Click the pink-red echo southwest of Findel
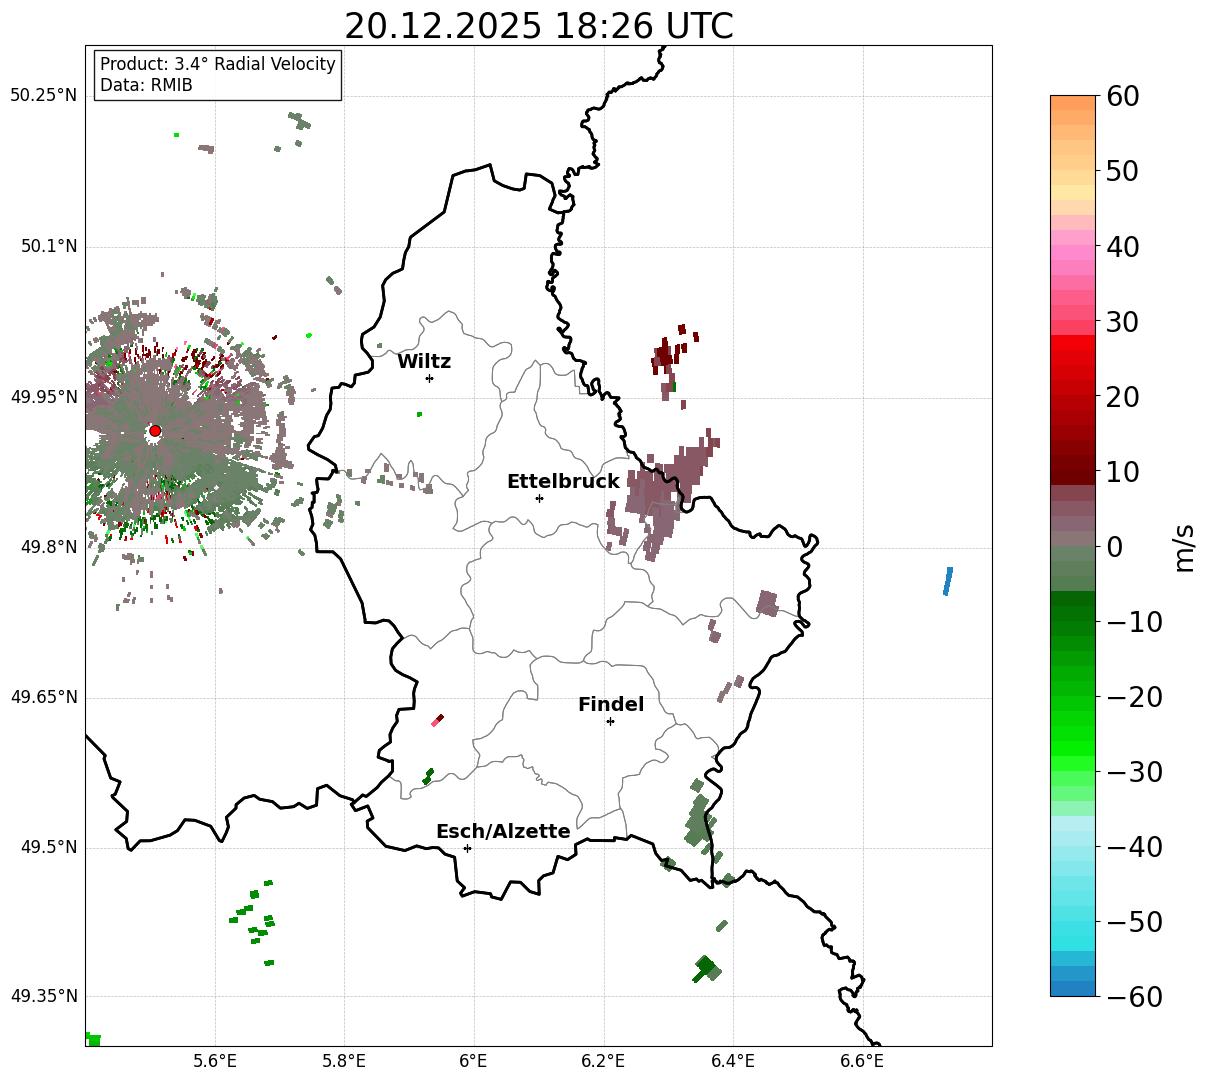 [x=437, y=721]
